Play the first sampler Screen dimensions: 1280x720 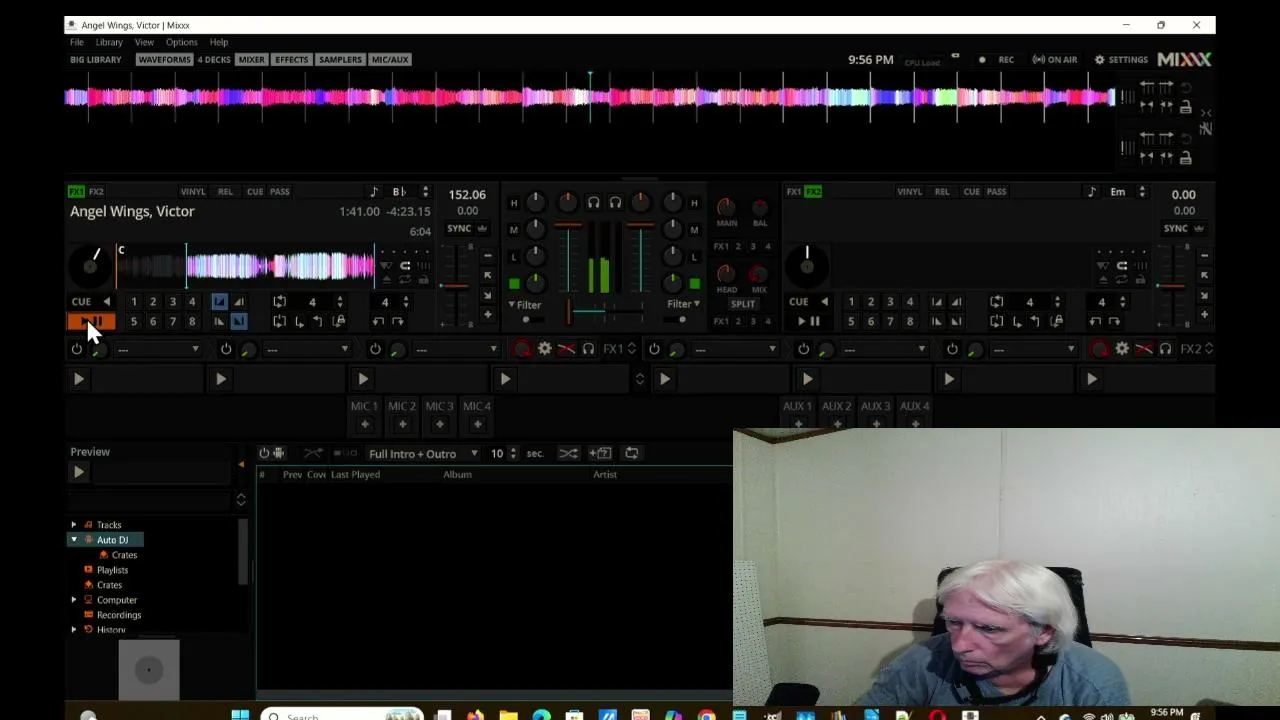(78, 379)
